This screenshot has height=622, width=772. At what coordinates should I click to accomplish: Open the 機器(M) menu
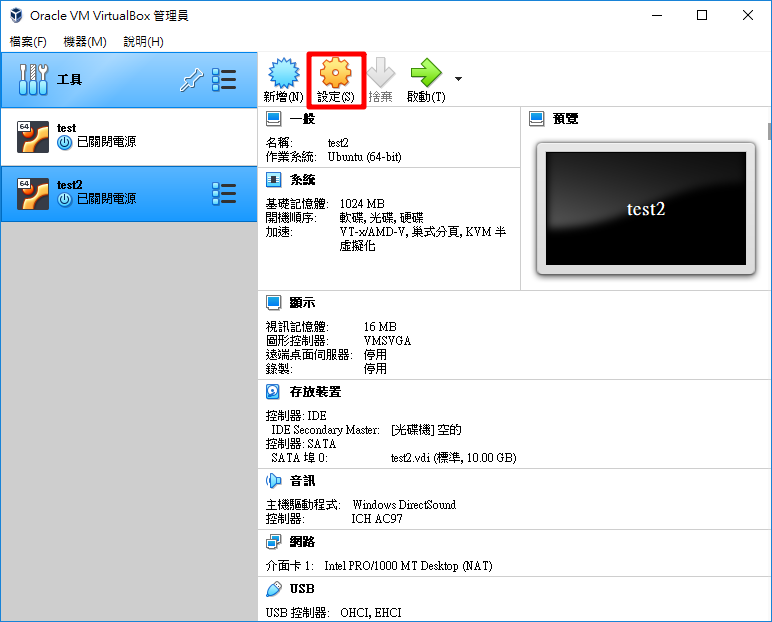tap(85, 42)
